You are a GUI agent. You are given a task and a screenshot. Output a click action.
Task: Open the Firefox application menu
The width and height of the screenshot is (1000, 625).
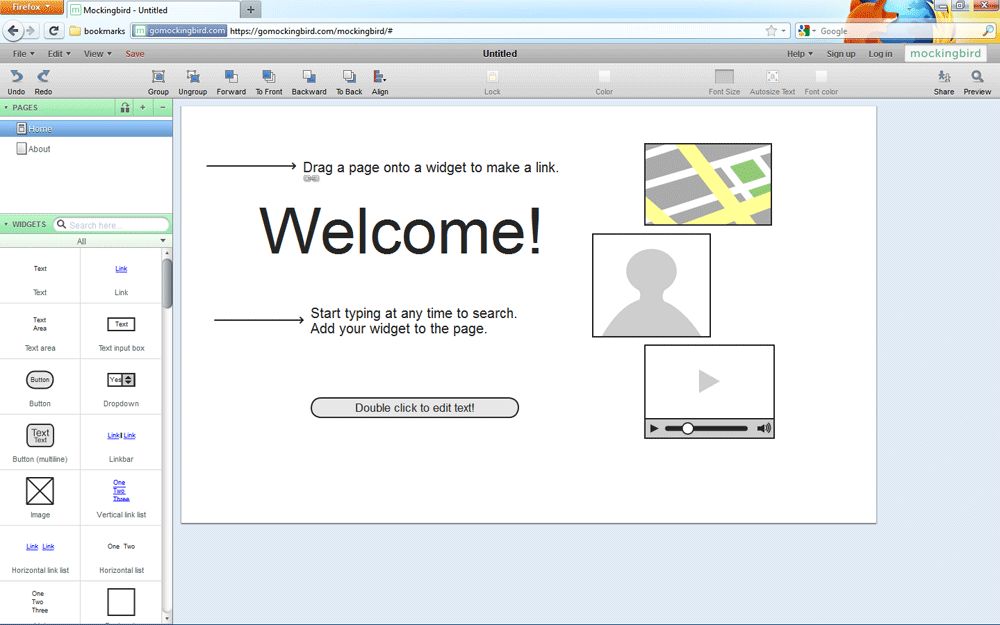(x=32, y=7)
